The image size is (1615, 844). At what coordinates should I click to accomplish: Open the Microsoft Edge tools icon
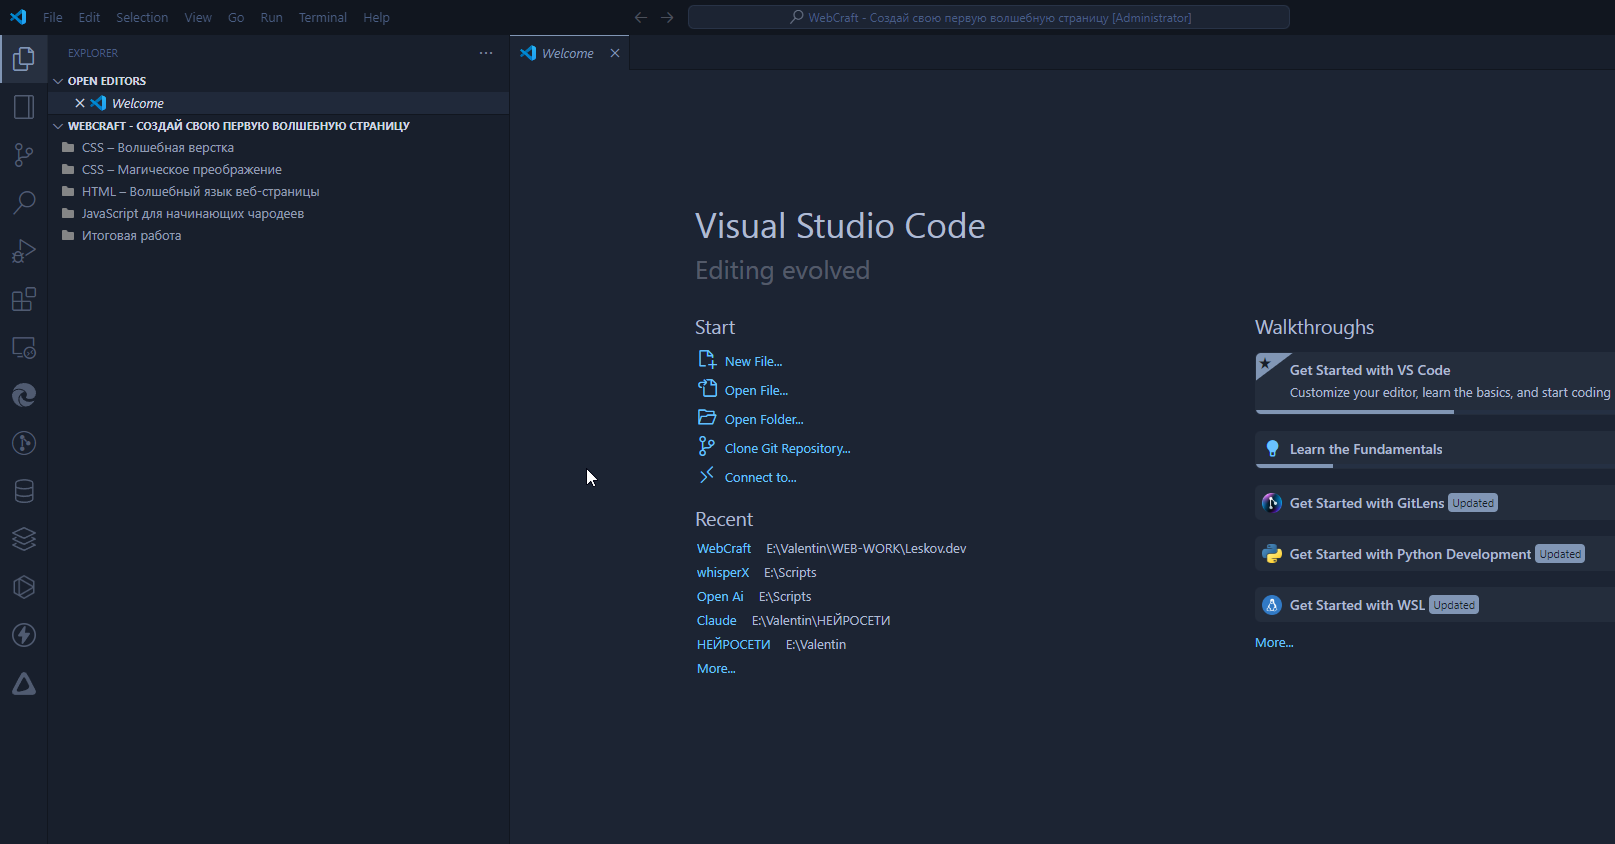[x=24, y=395]
